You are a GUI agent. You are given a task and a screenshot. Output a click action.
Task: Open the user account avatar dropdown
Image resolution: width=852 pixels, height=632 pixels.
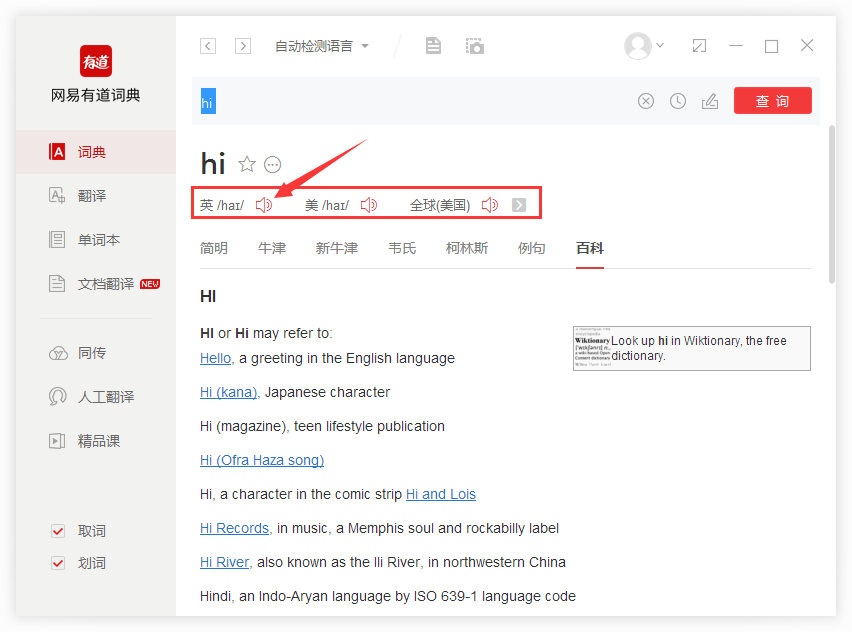[x=641, y=45]
